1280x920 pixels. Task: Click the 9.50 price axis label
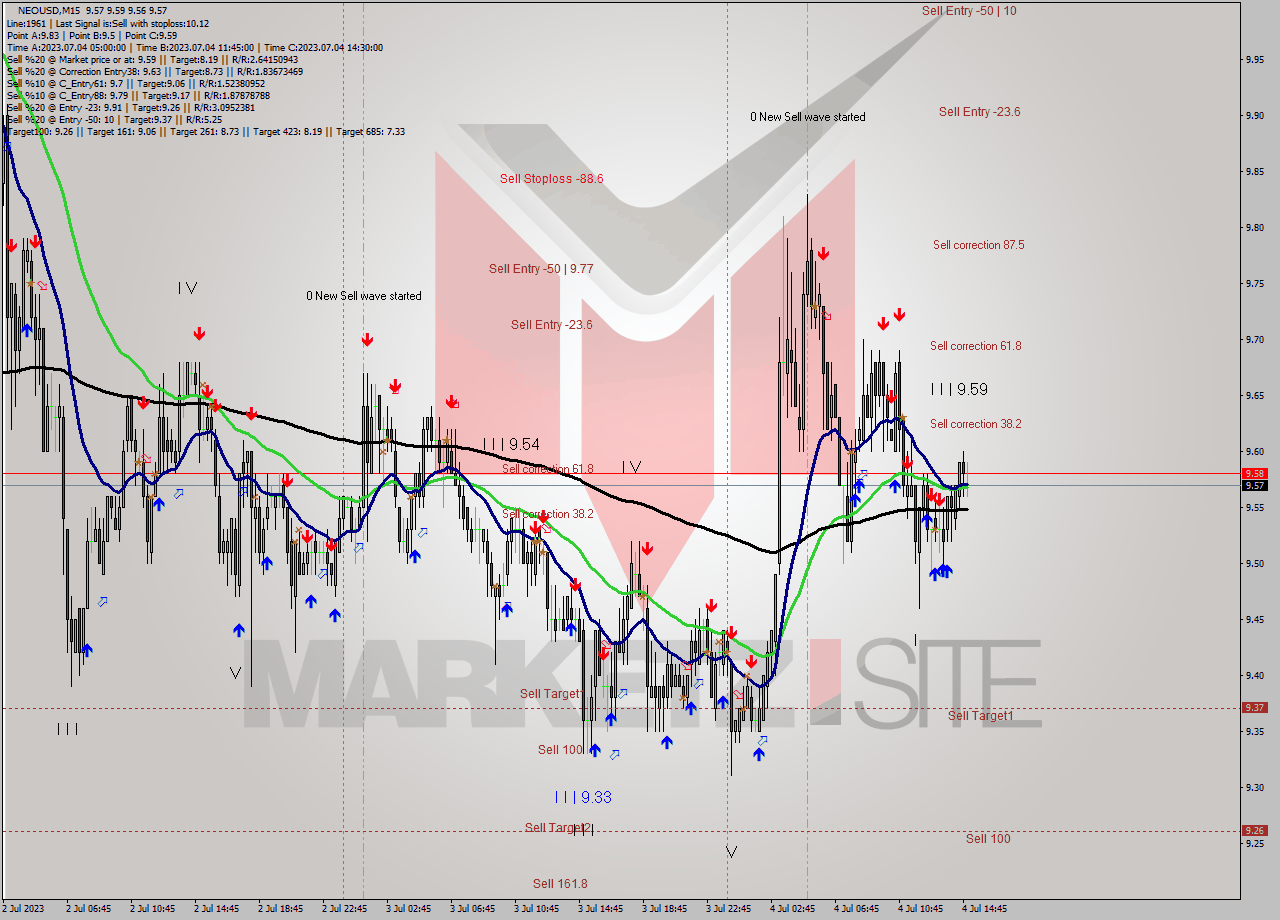(1256, 564)
